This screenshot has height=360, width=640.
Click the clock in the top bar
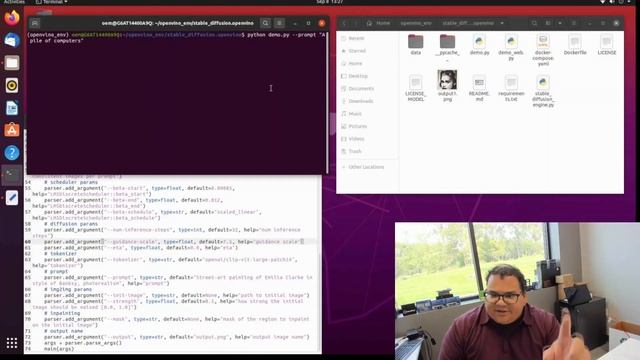pyautogui.click(x=329, y=2)
